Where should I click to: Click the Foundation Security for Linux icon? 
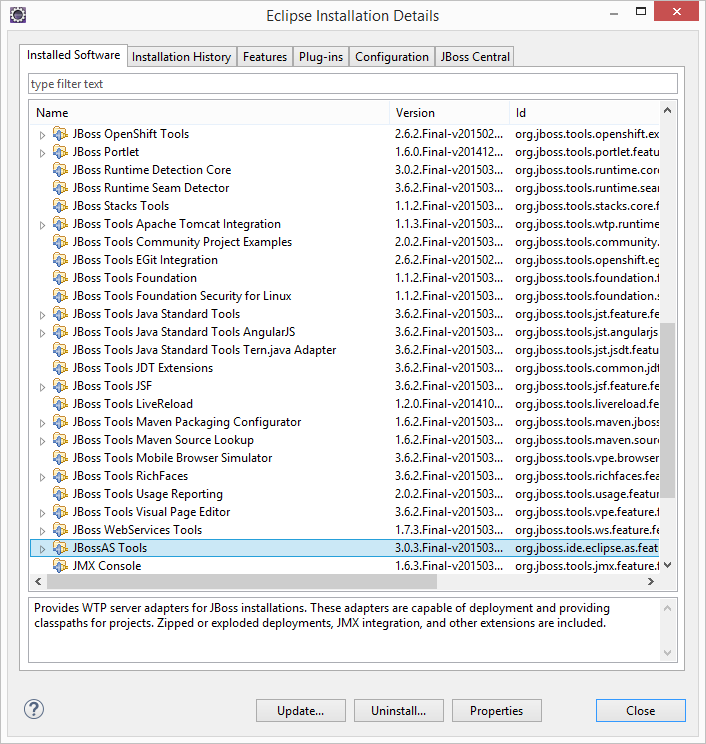click(60, 297)
